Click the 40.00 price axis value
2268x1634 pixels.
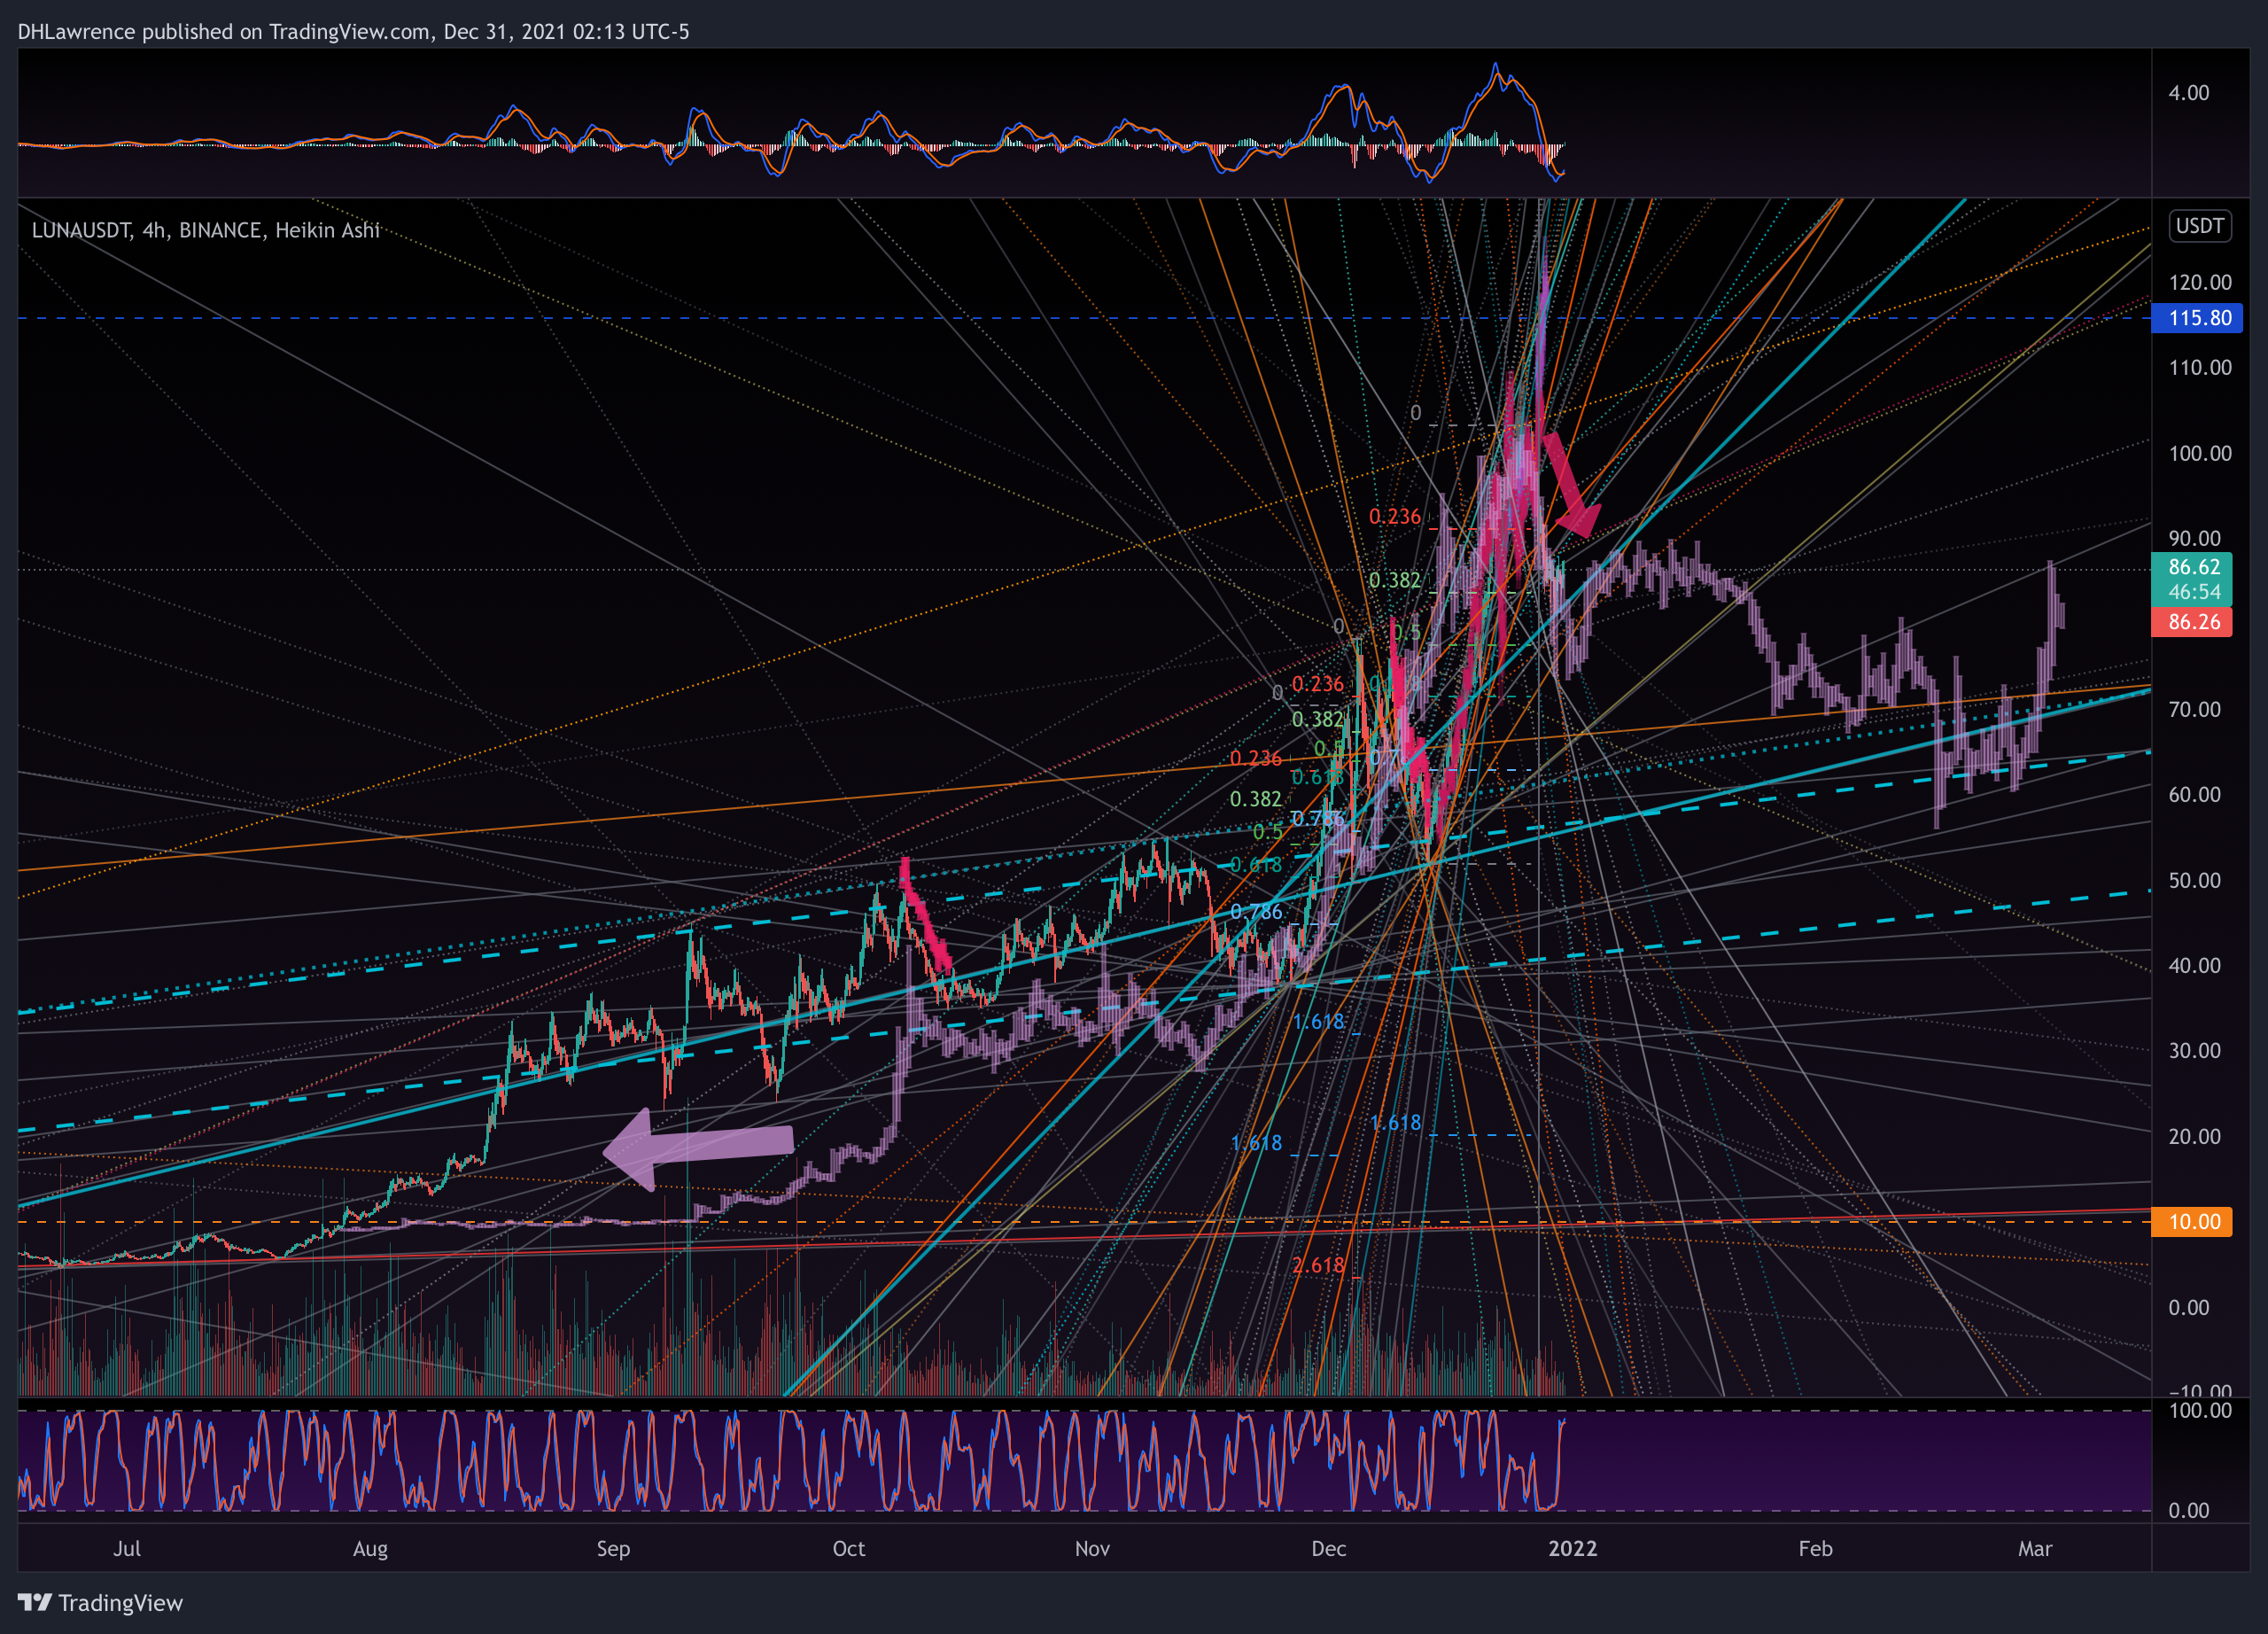pyautogui.click(x=2195, y=966)
